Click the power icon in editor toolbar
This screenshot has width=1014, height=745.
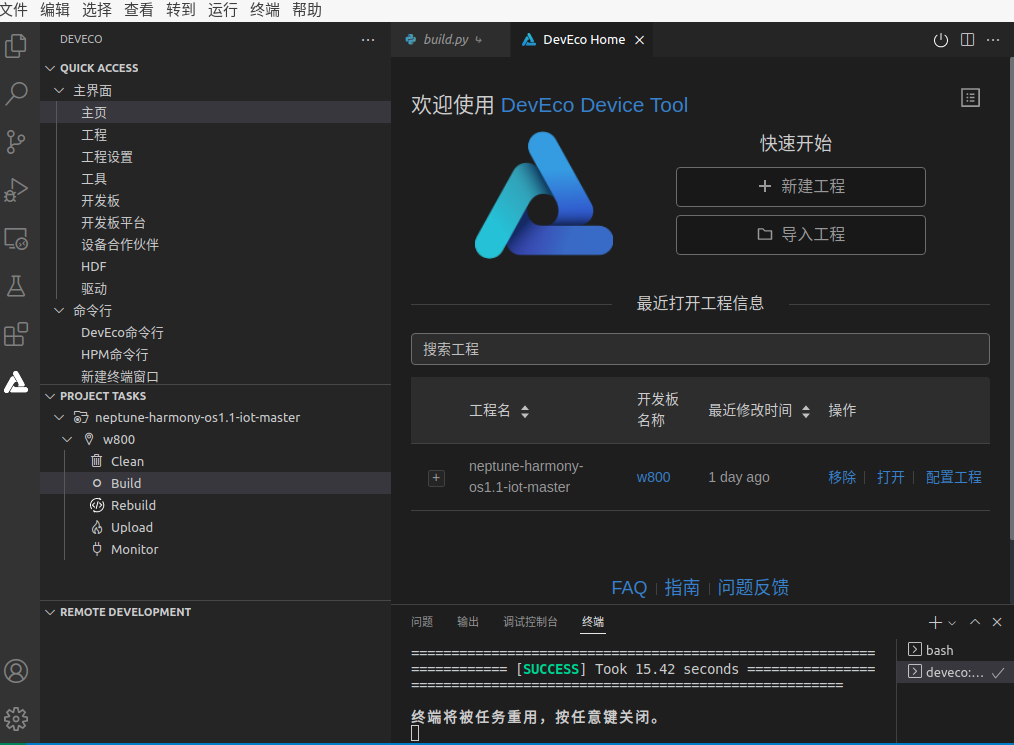(x=941, y=40)
